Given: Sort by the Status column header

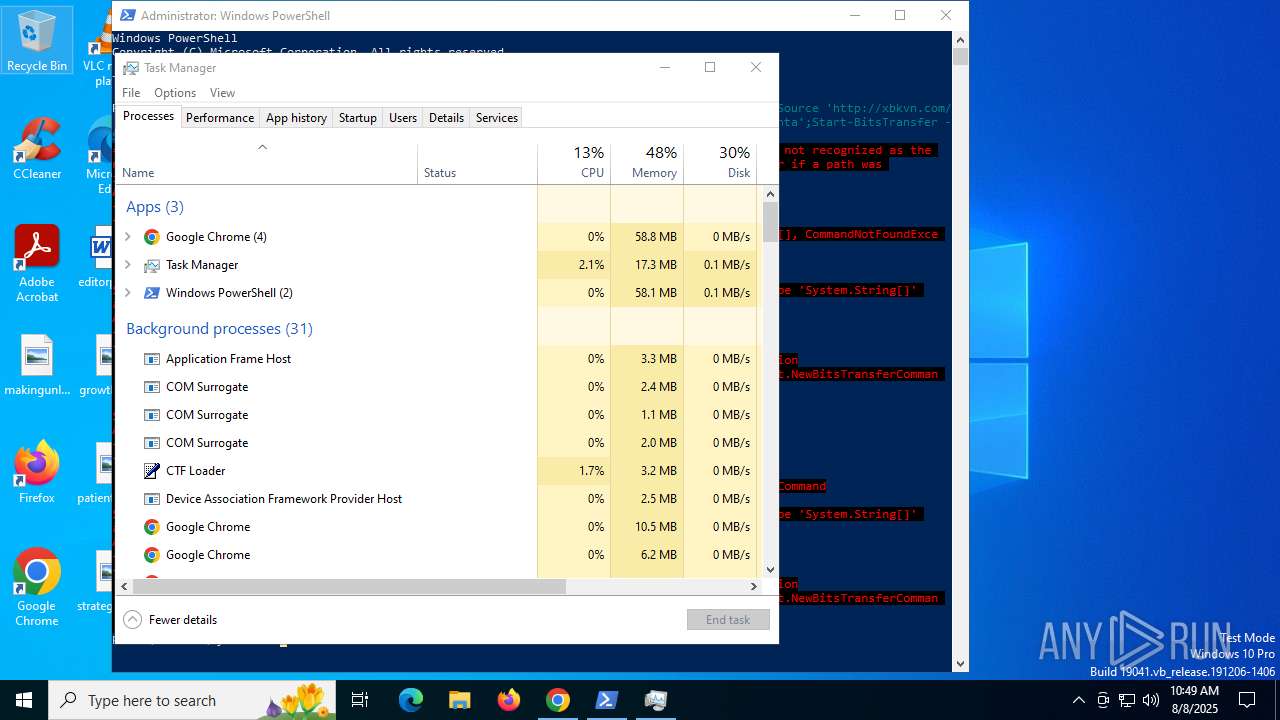Looking at the screenshot, I should 478,165.
